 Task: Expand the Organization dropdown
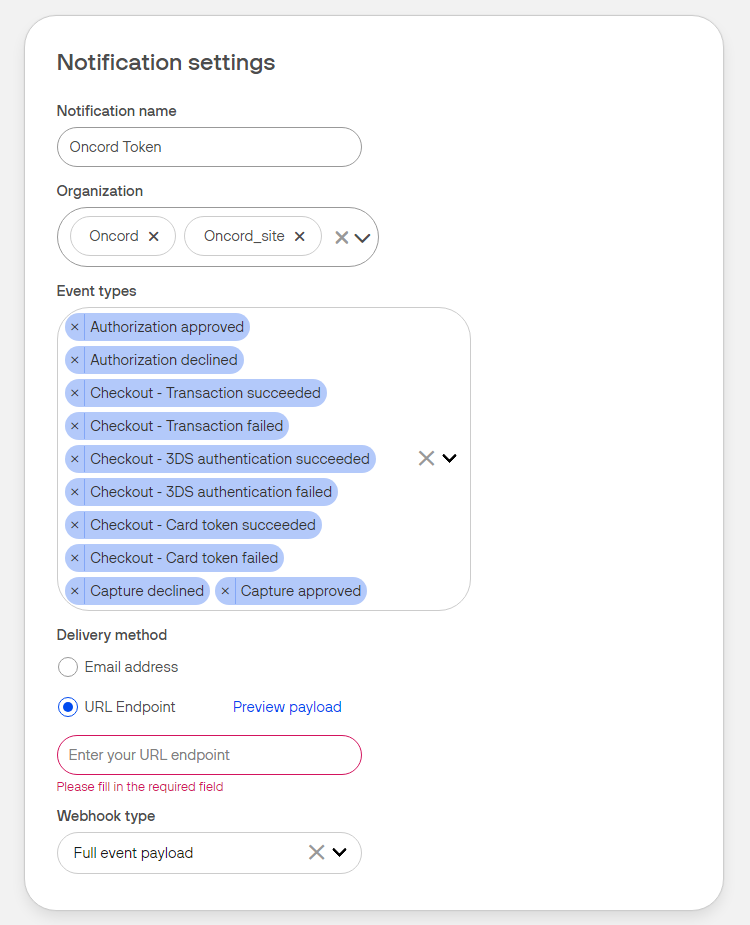tap(363, 238)
